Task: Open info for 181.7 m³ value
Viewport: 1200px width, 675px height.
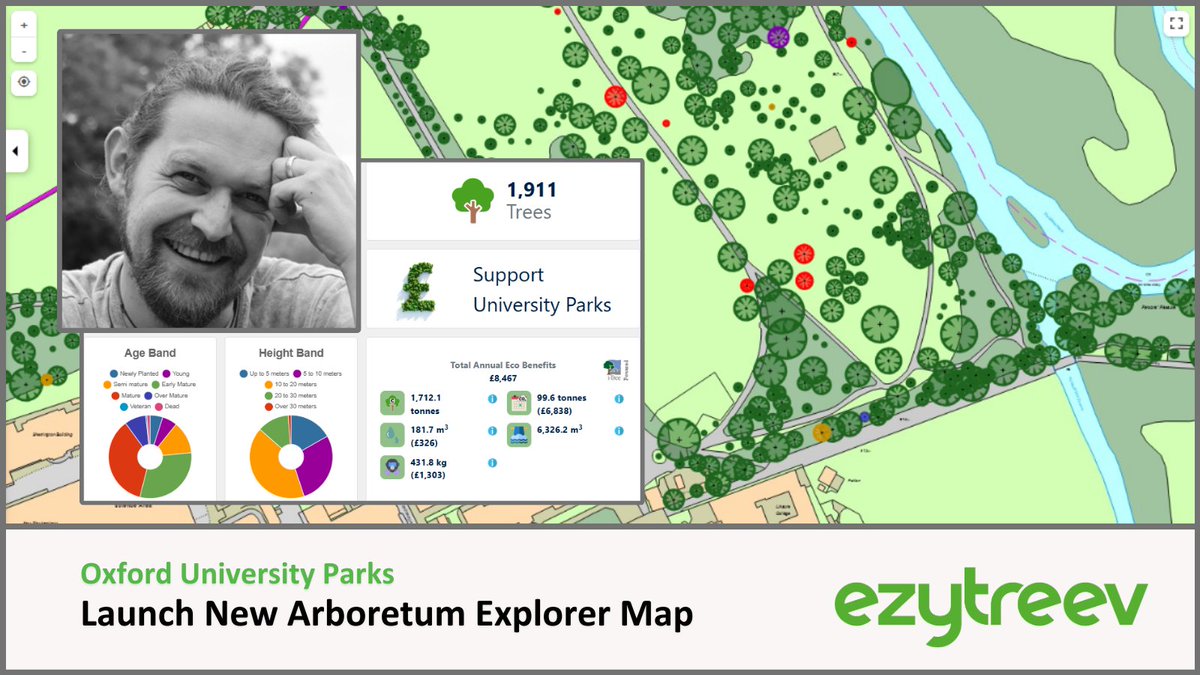Action: click(492, 431)
